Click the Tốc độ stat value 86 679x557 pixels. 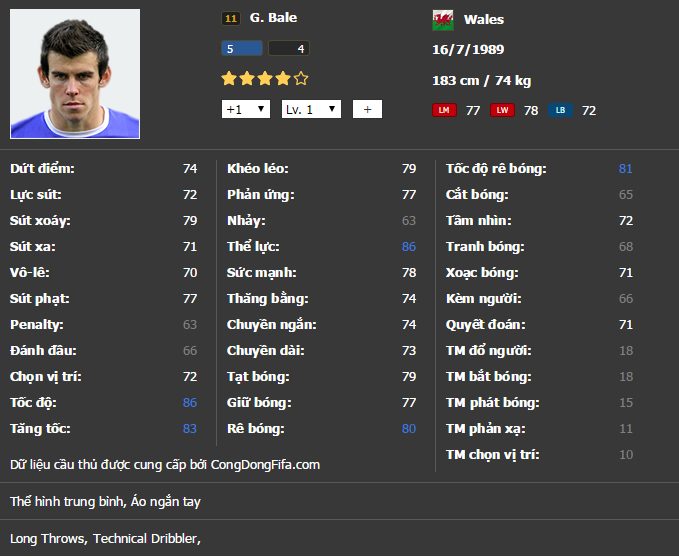tap(190, 402)
